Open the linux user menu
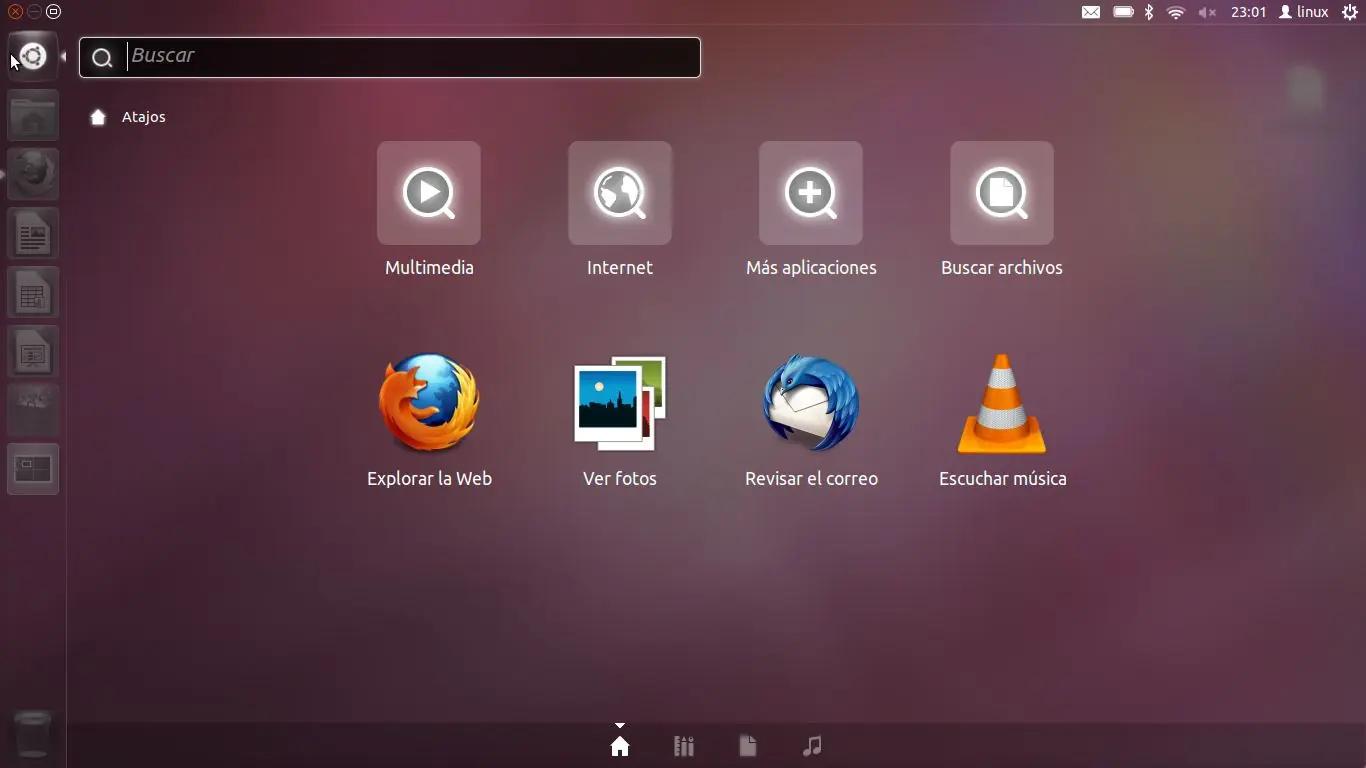The height and width of the screenshot is (768, 1366). pyautogui.click(x=1304, y=12)
